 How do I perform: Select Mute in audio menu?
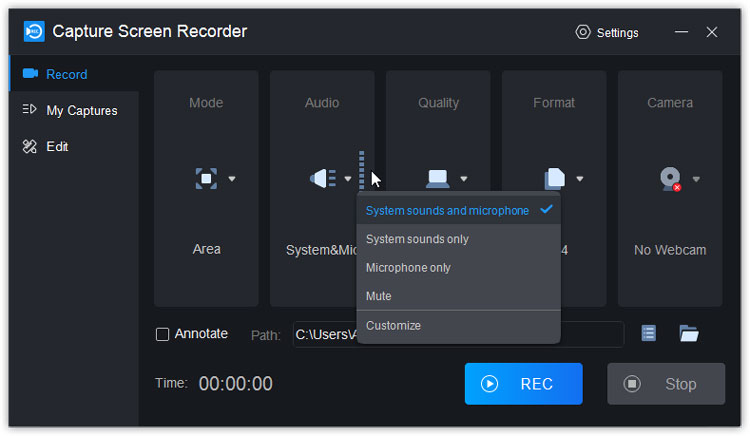tap(459, 296)
